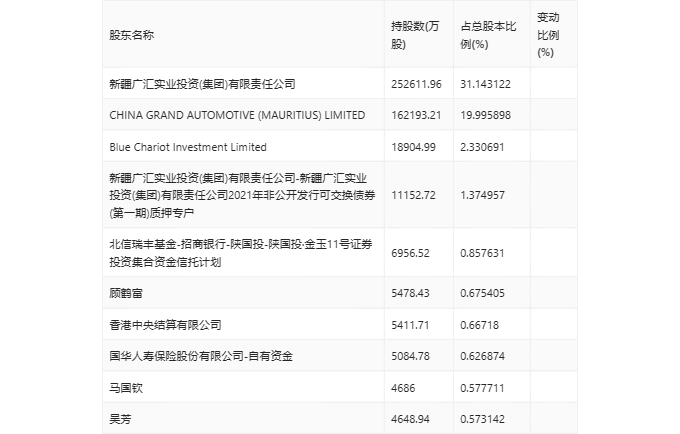Image resolution: width=680 pixels, height=434 pixels.
Task: Click the percentage 0.66718
Action: point(479,325)
